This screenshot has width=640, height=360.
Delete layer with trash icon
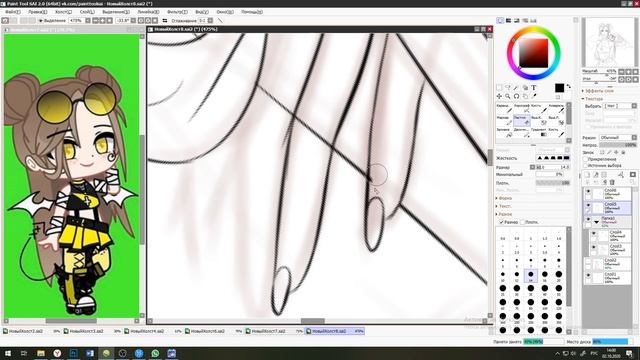click(612, 182)
